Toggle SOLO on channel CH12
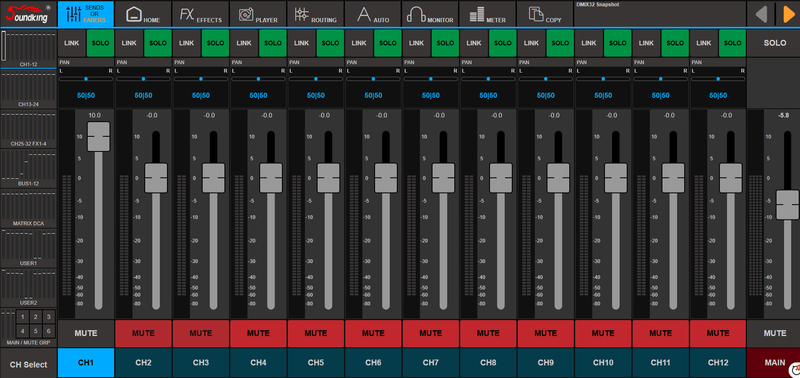 click(x=732, y=43)
